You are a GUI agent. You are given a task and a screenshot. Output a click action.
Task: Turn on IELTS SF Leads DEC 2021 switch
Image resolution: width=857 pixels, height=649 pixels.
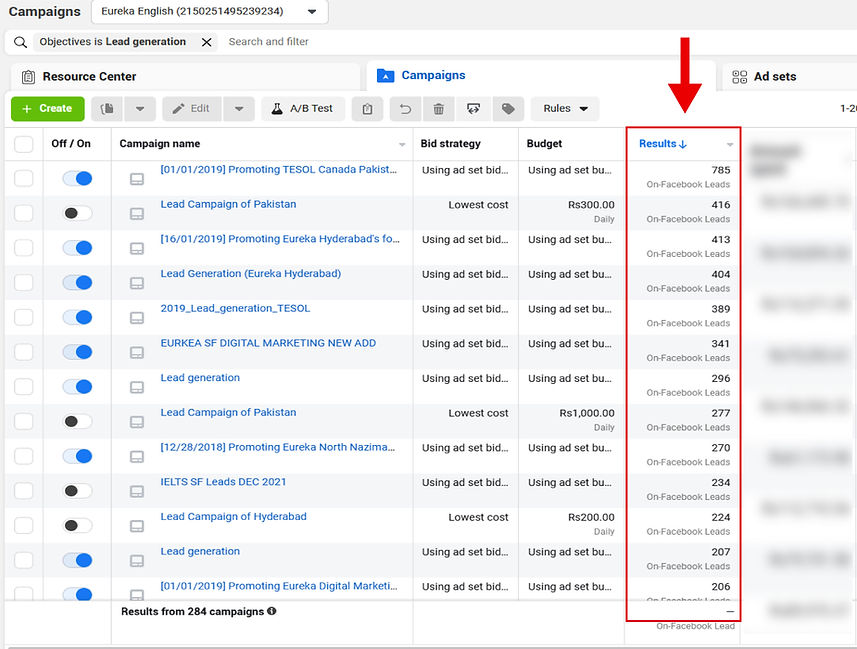point(77,491)
